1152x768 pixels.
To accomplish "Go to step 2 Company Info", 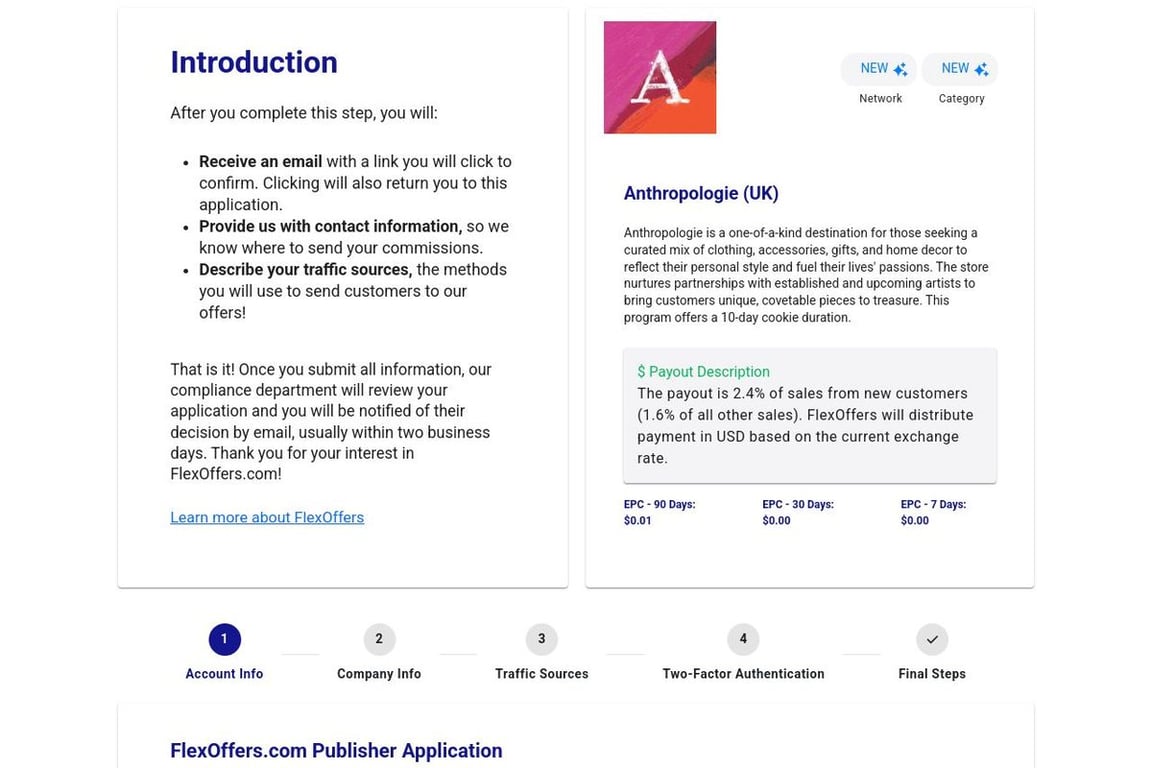I will click(x=379, y=639).
